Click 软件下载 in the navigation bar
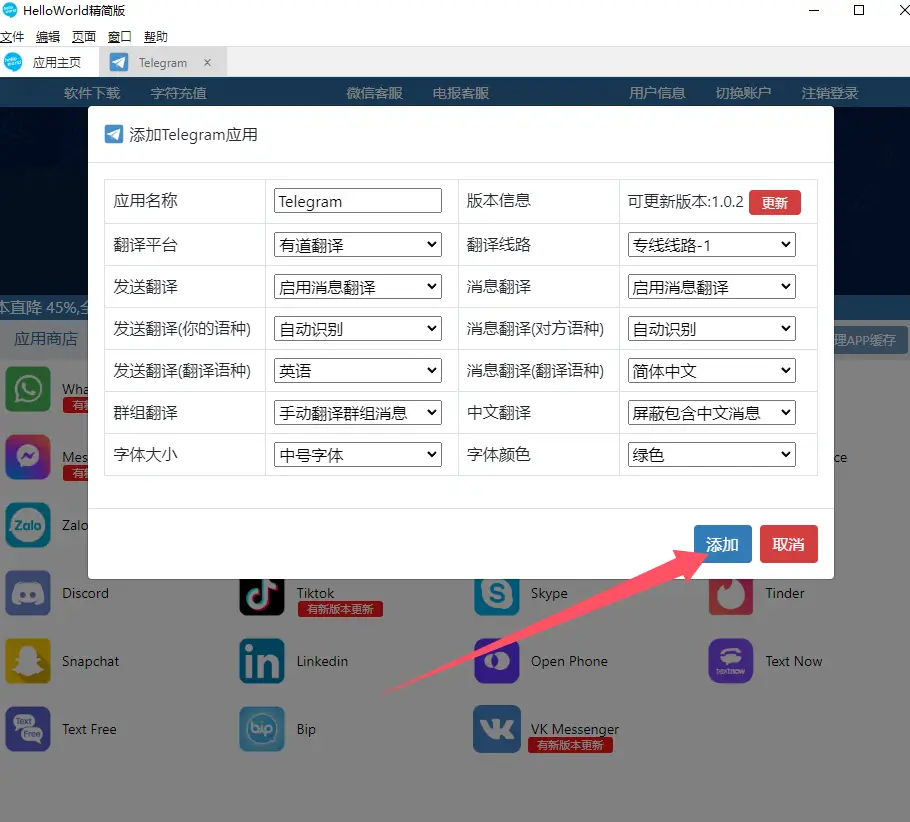Screen dimensions: 910x822 click(92, 93)
